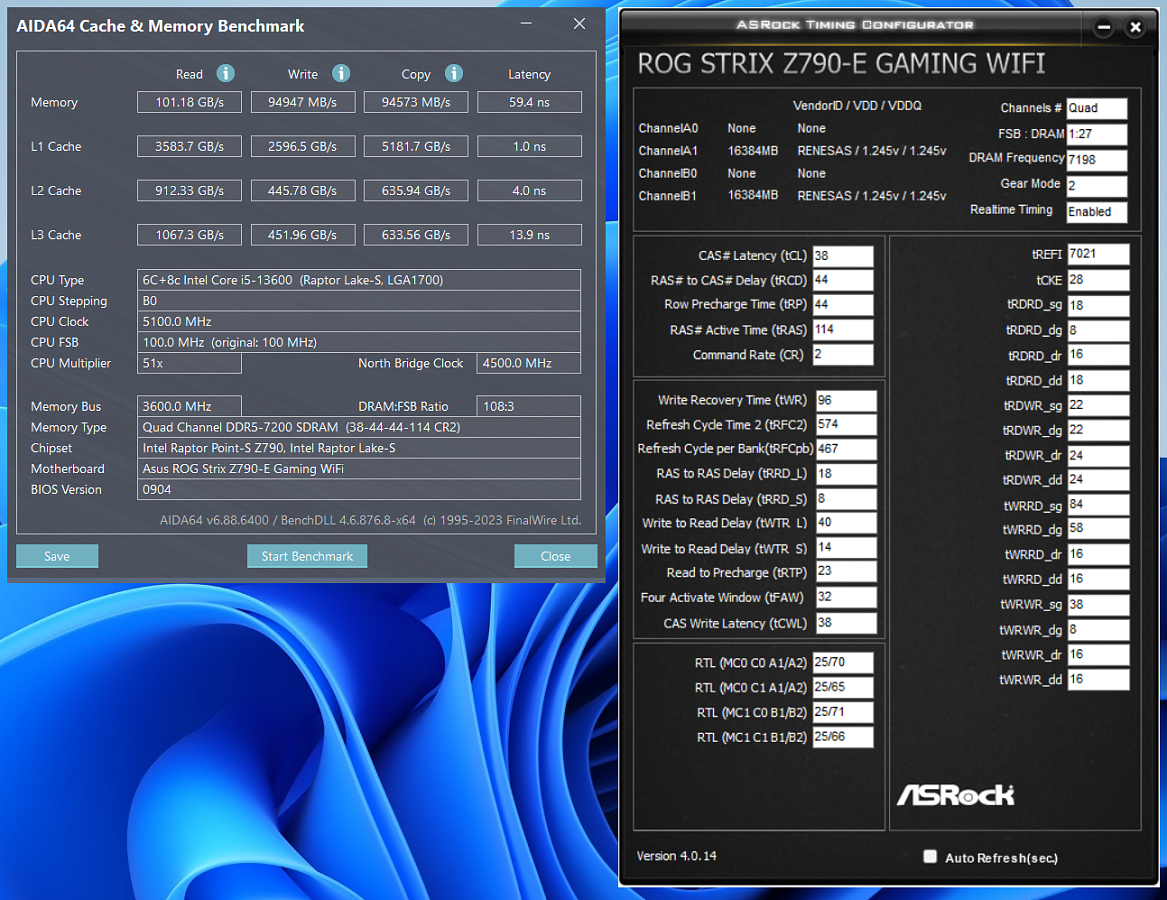Click the Close button in AIDA64
The image size is (1167, 900).
coord(555,556)
